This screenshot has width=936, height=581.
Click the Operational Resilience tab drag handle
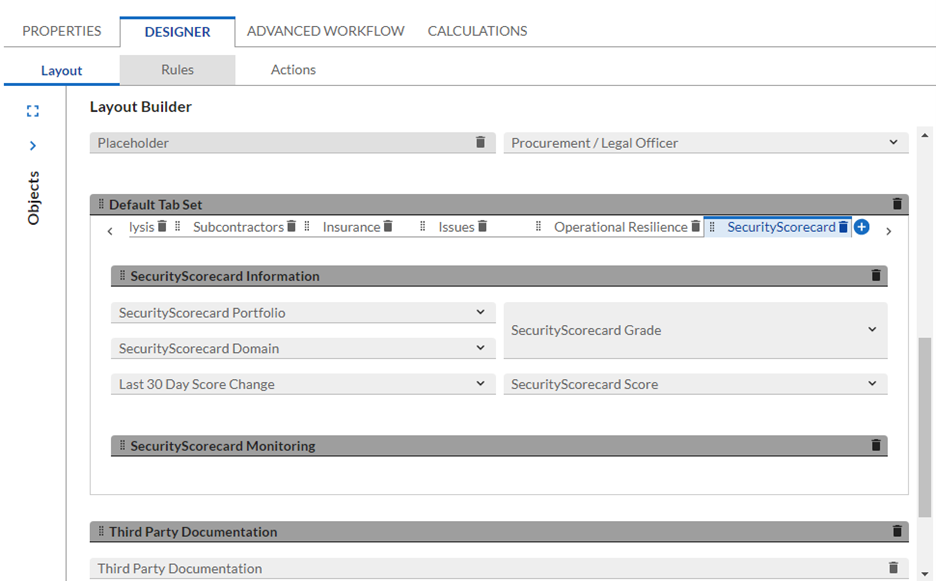pyautogui.click(x=538, y=226)
